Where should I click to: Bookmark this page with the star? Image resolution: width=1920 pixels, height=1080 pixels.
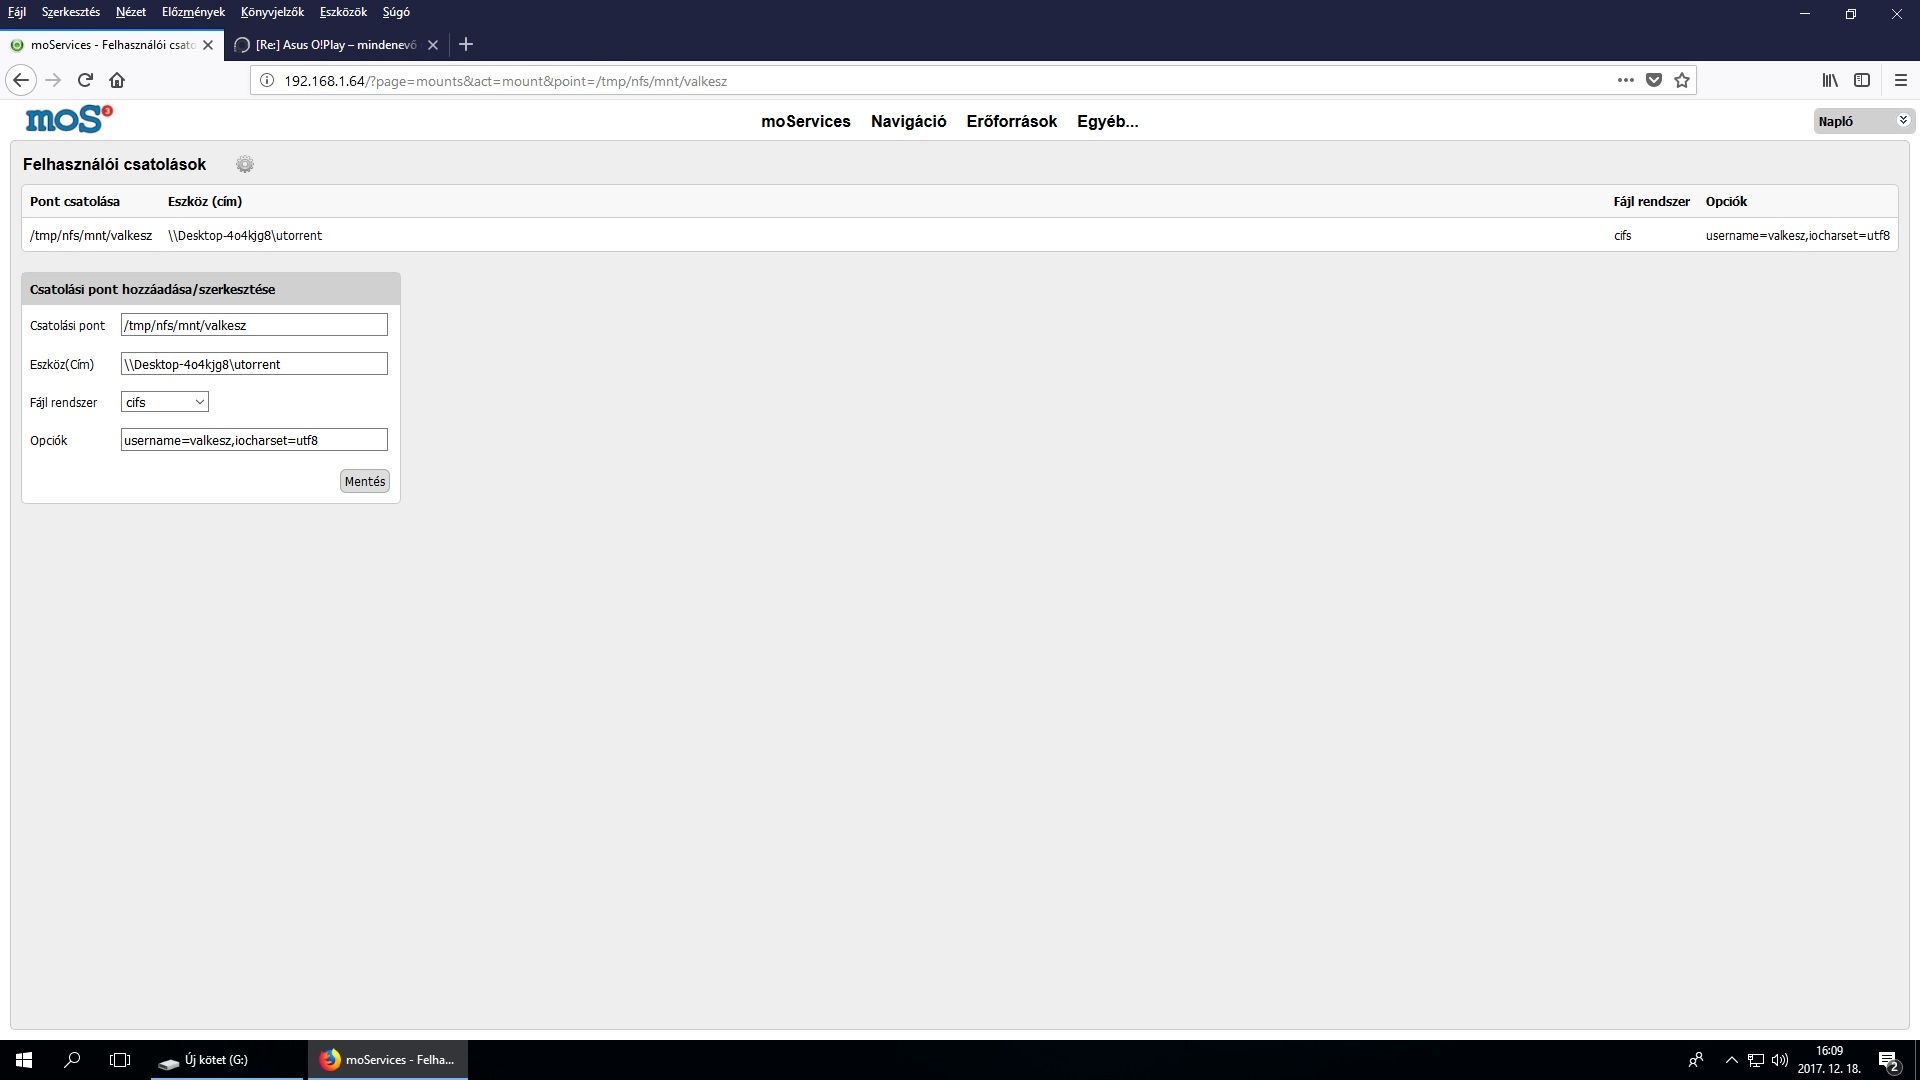[x=1682, y=80]
